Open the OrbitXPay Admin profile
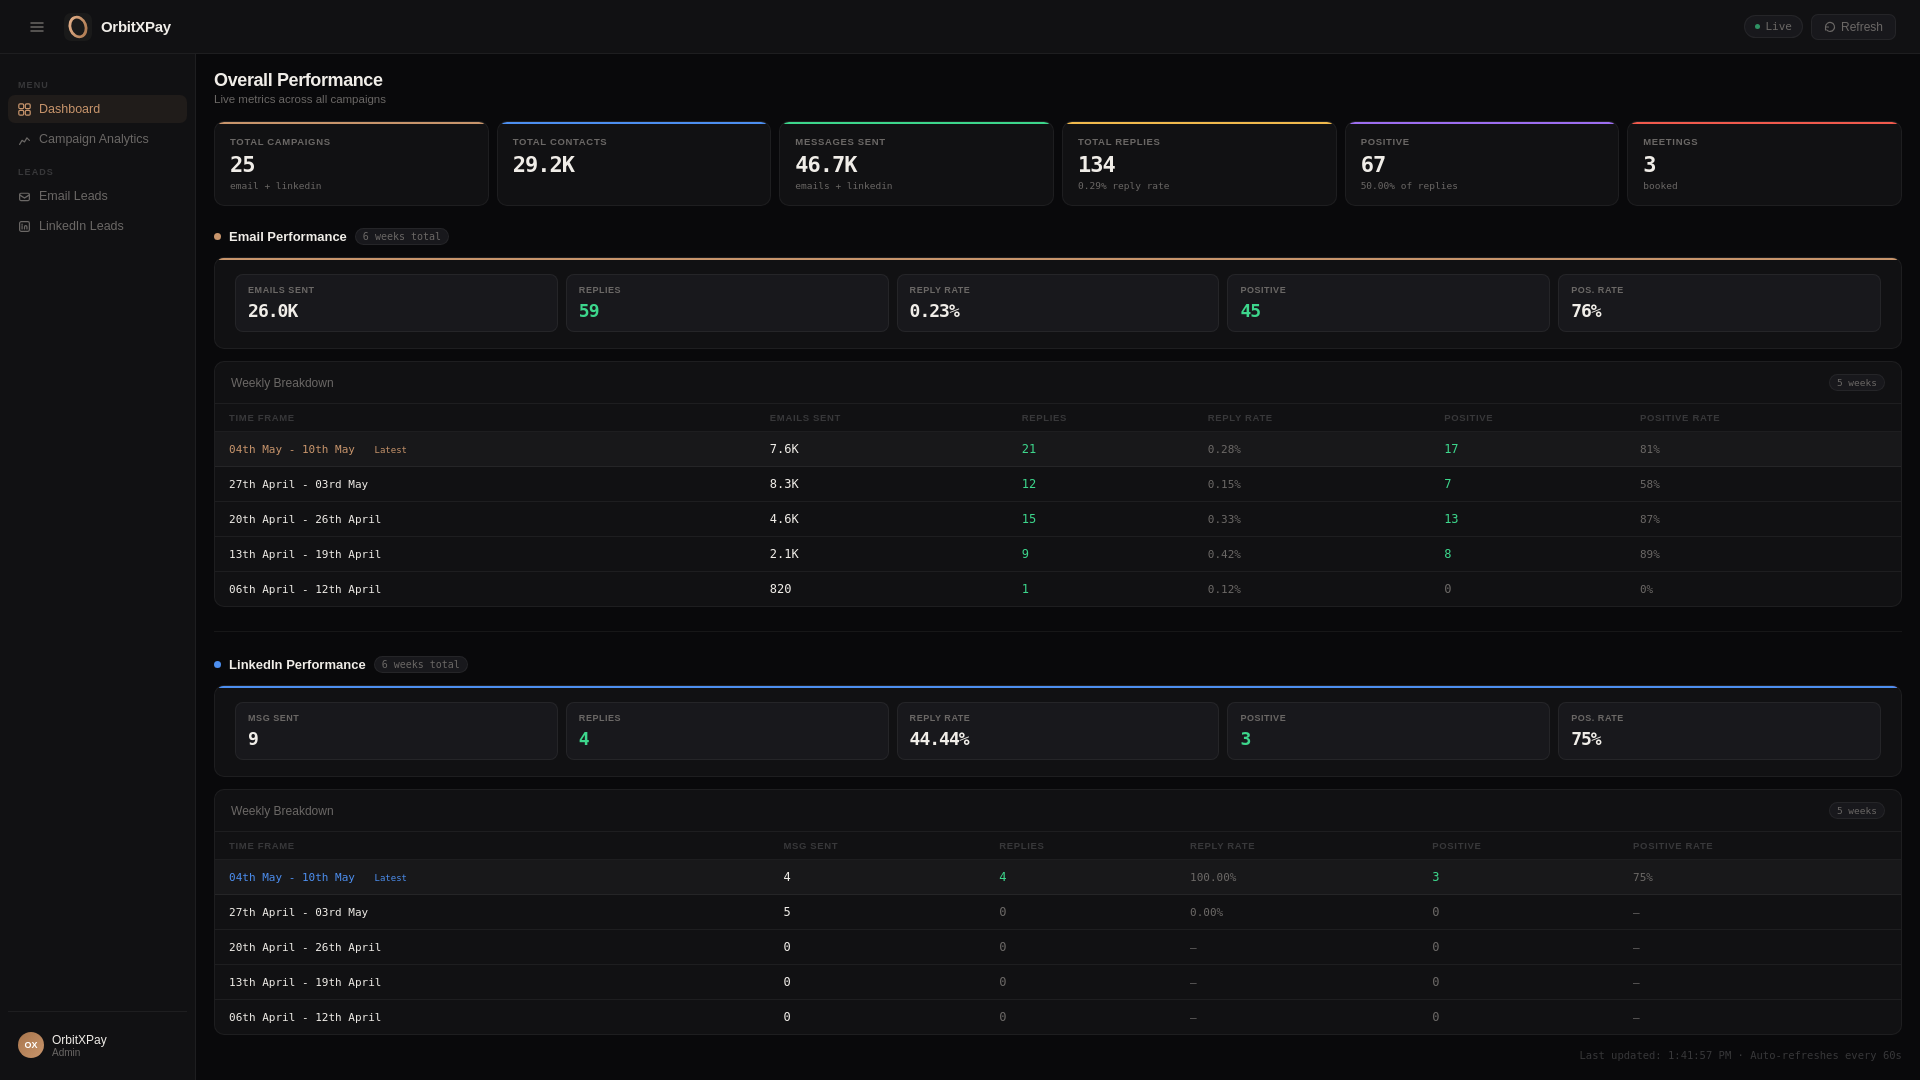Viewport: 1920px width, 1080px height. tap(97, 1045)
